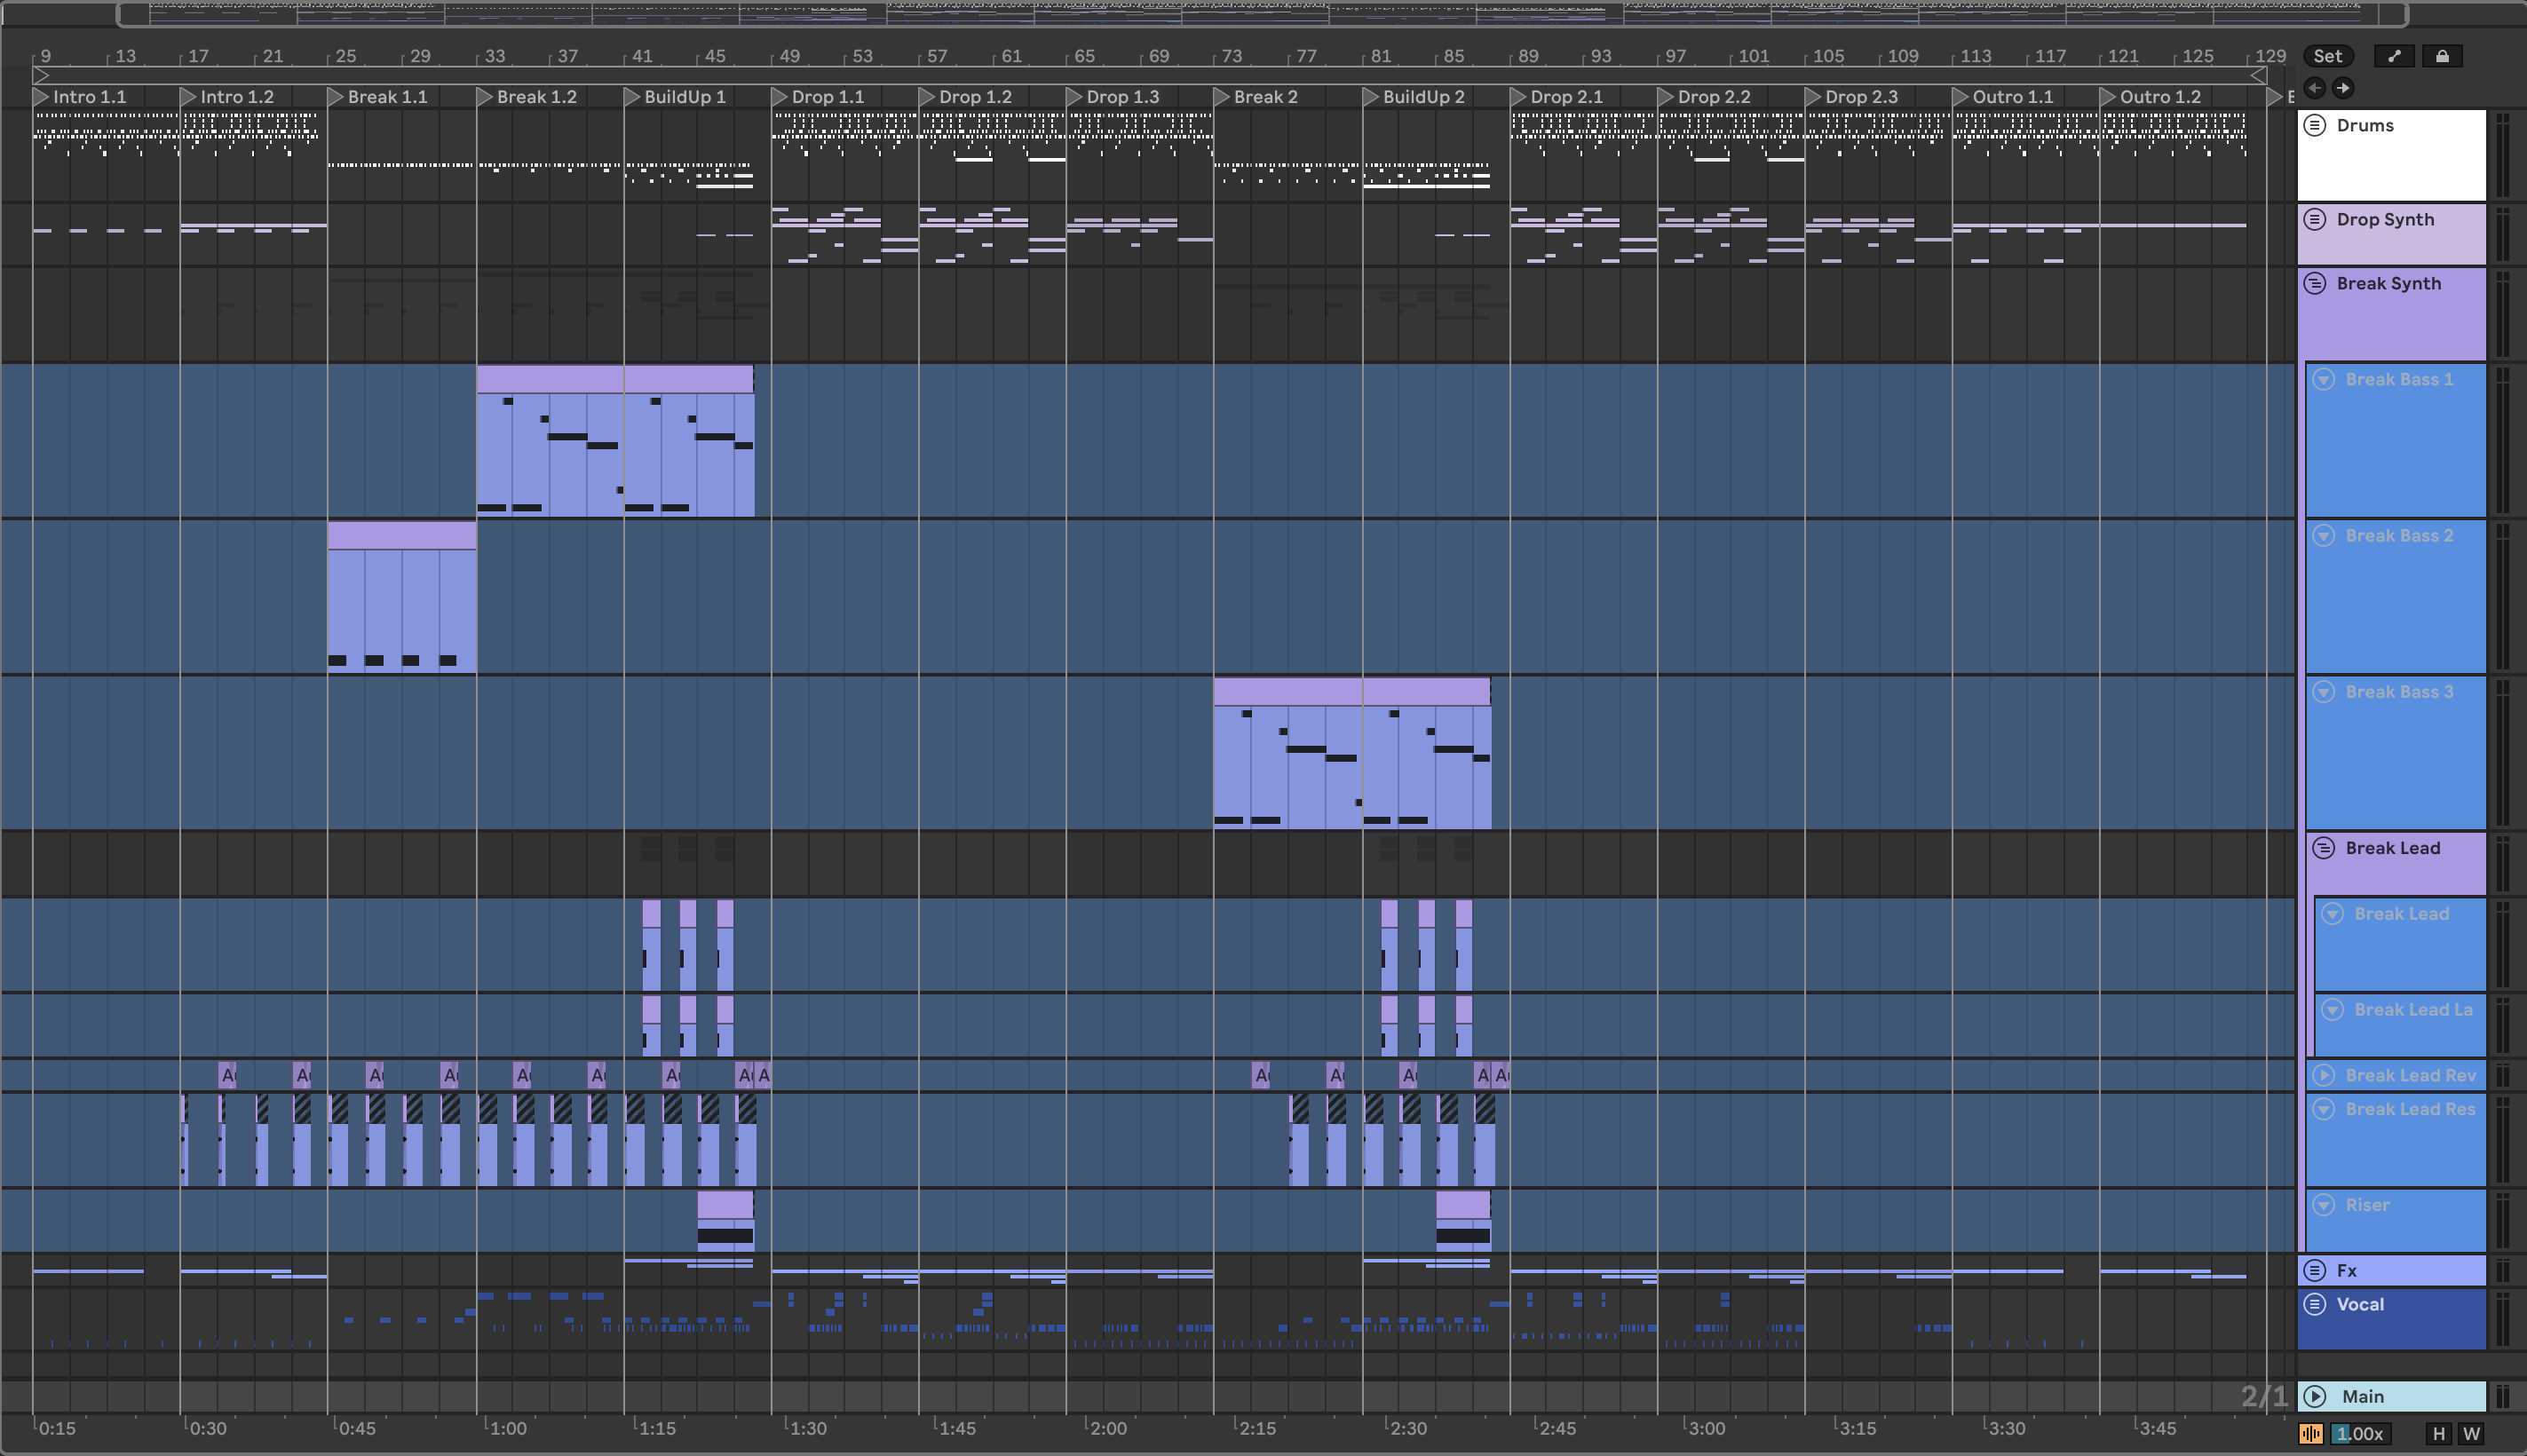Toggle the orange waveform display button

(2311, 1434)
